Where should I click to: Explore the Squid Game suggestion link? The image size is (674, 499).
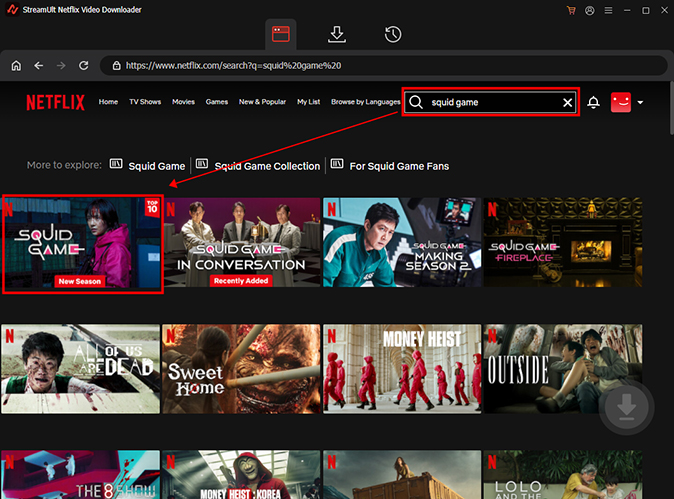point(156,166)
